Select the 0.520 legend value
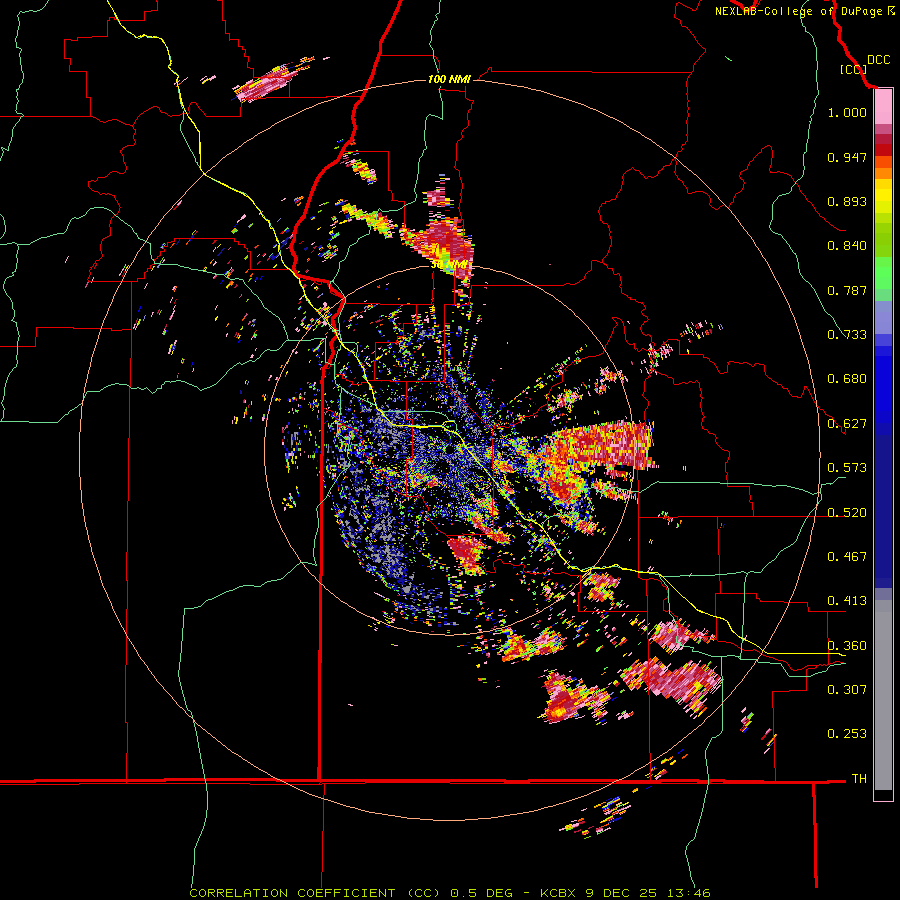This screenshot has width=900, height=900. click(847, 513)
